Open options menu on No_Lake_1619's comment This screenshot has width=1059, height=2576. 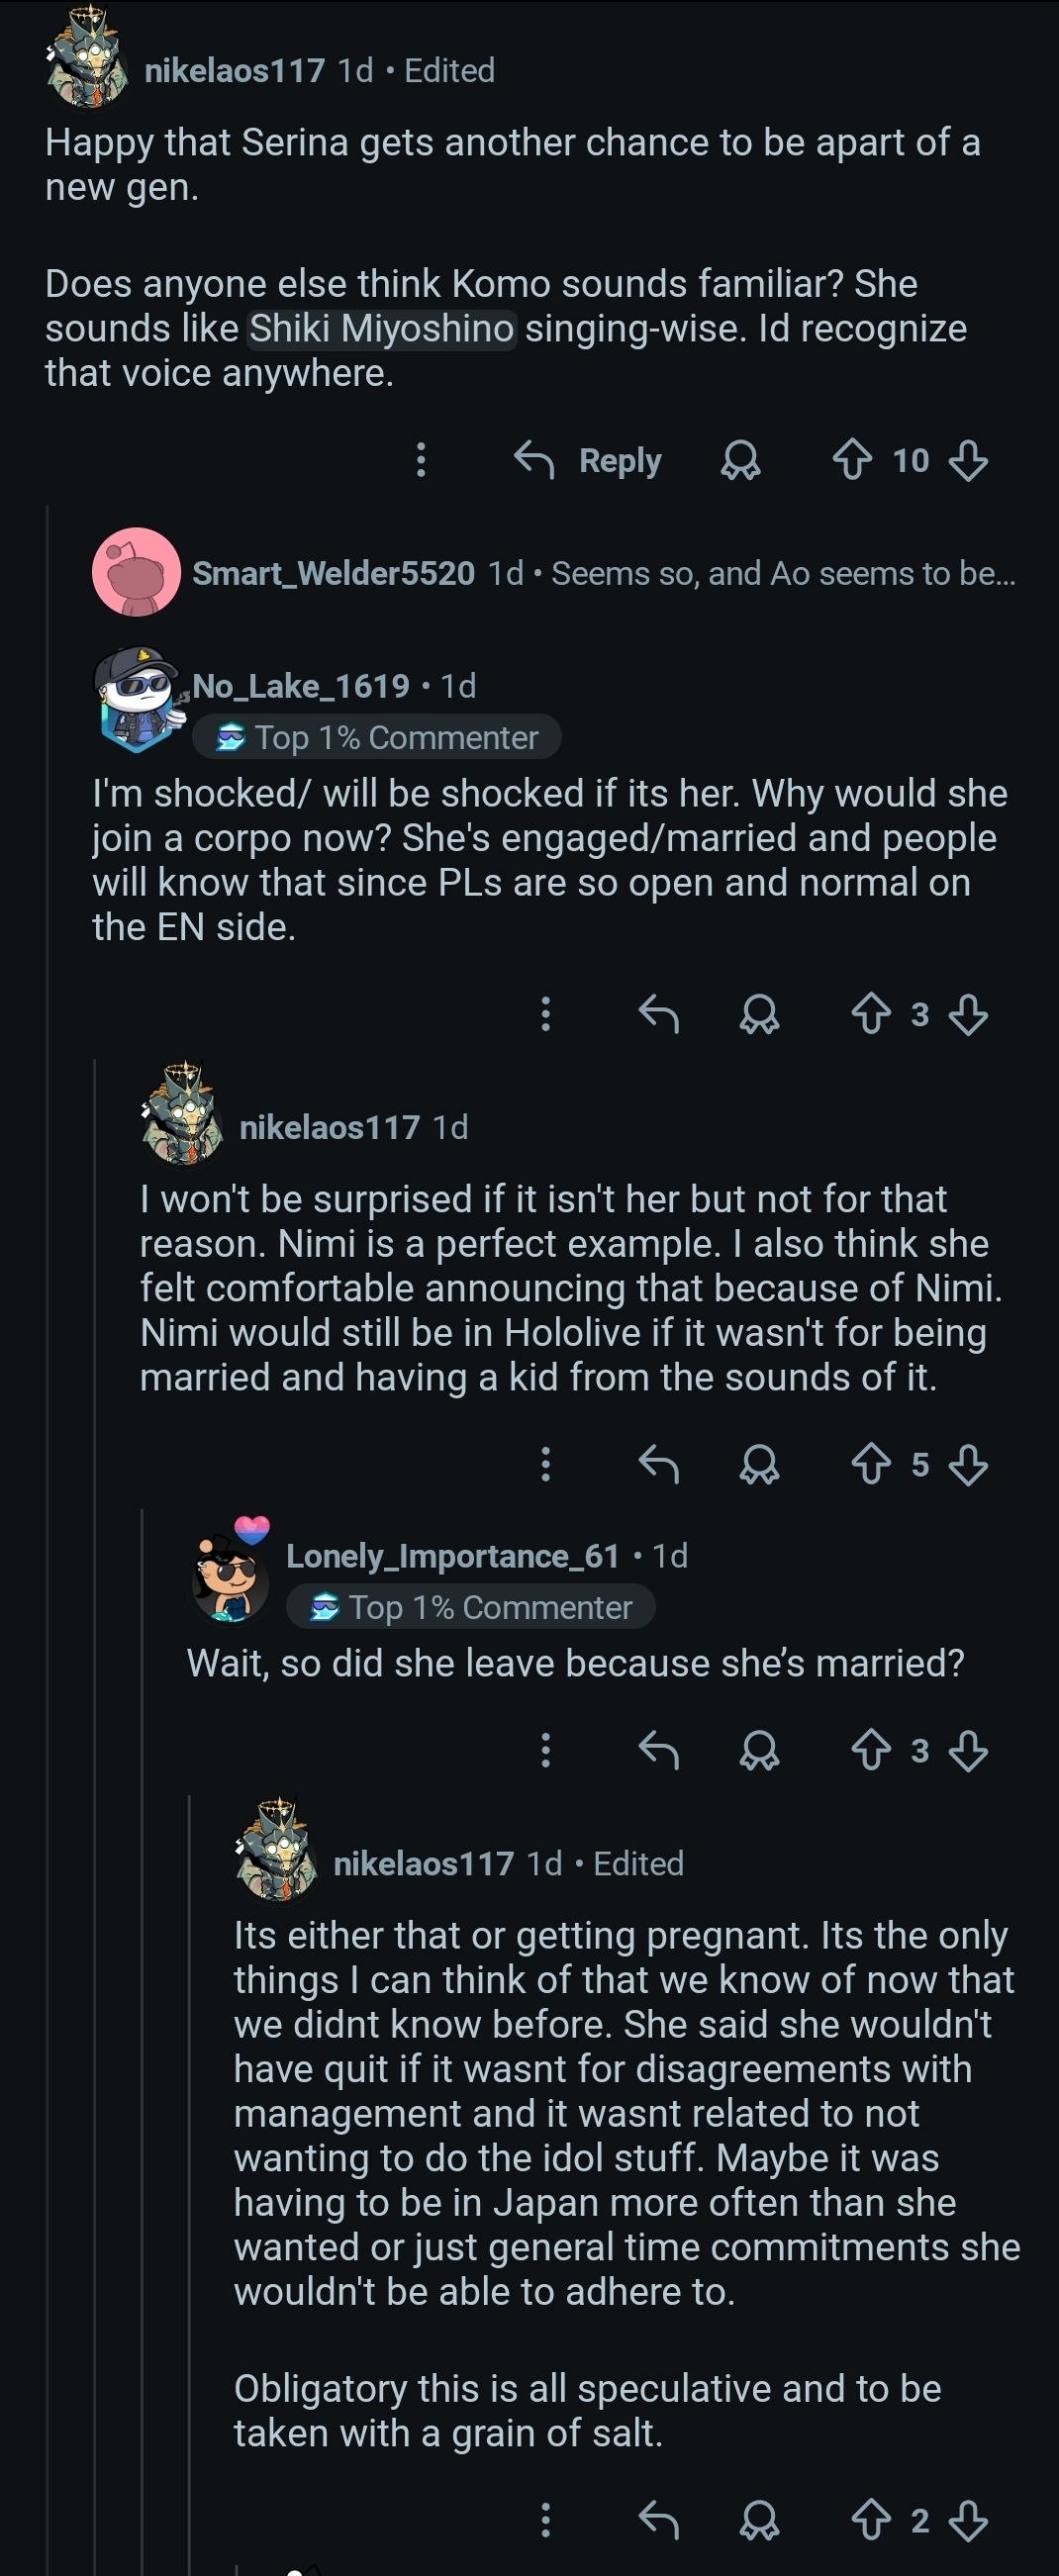pyautogui.click(x=545, y=1014)
